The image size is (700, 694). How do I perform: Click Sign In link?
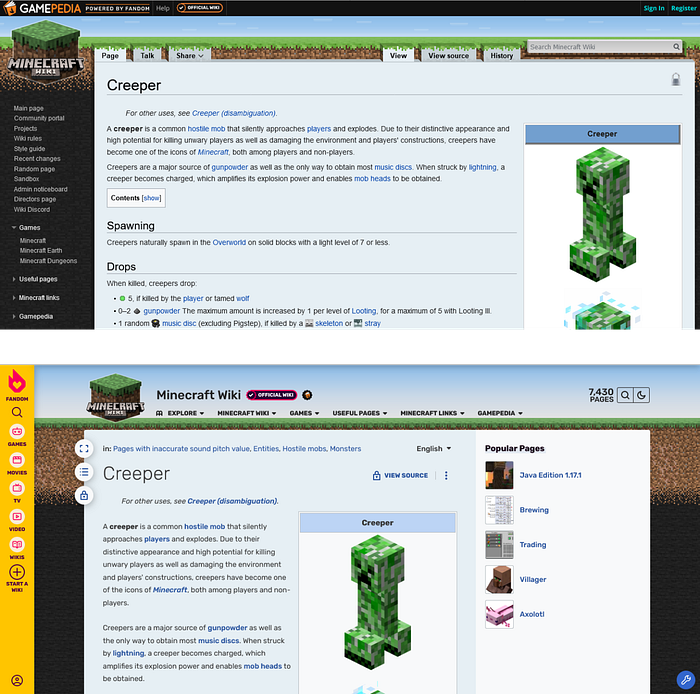654,8
